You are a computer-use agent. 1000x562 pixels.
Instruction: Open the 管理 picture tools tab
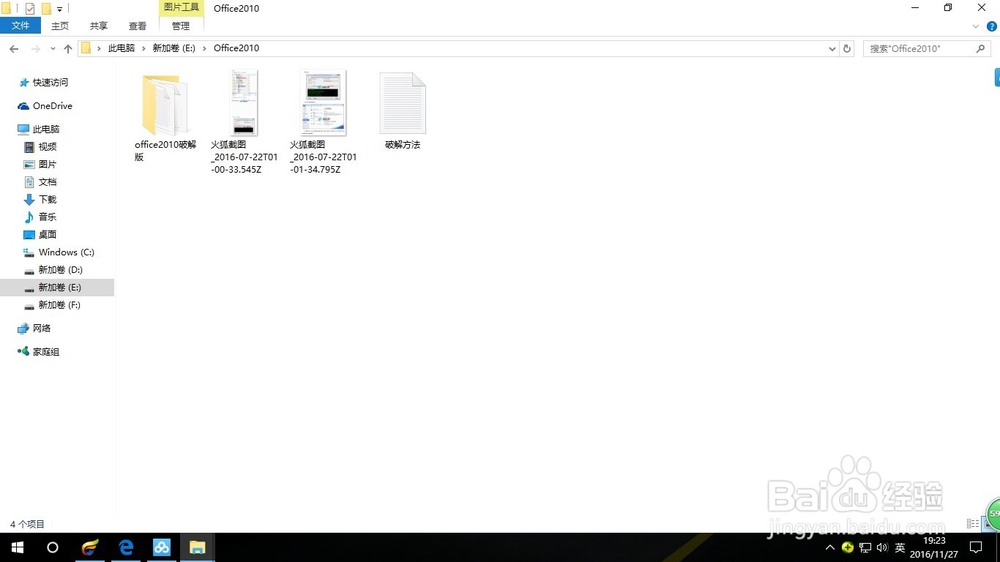(x=180, y=26)
